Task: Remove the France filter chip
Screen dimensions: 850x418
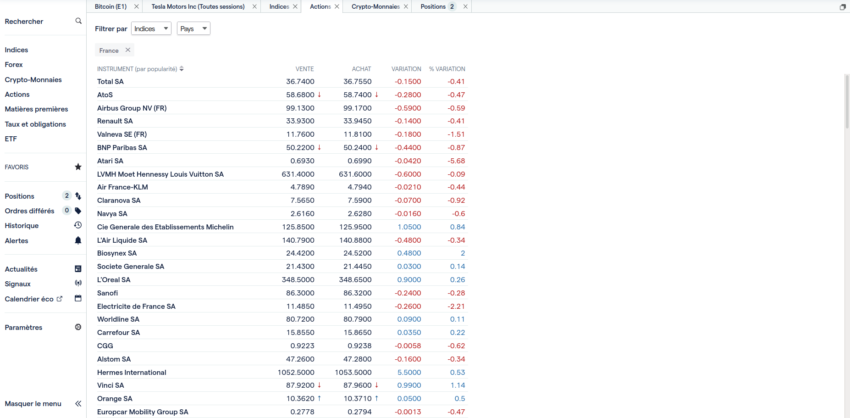Action: [127, 50]
